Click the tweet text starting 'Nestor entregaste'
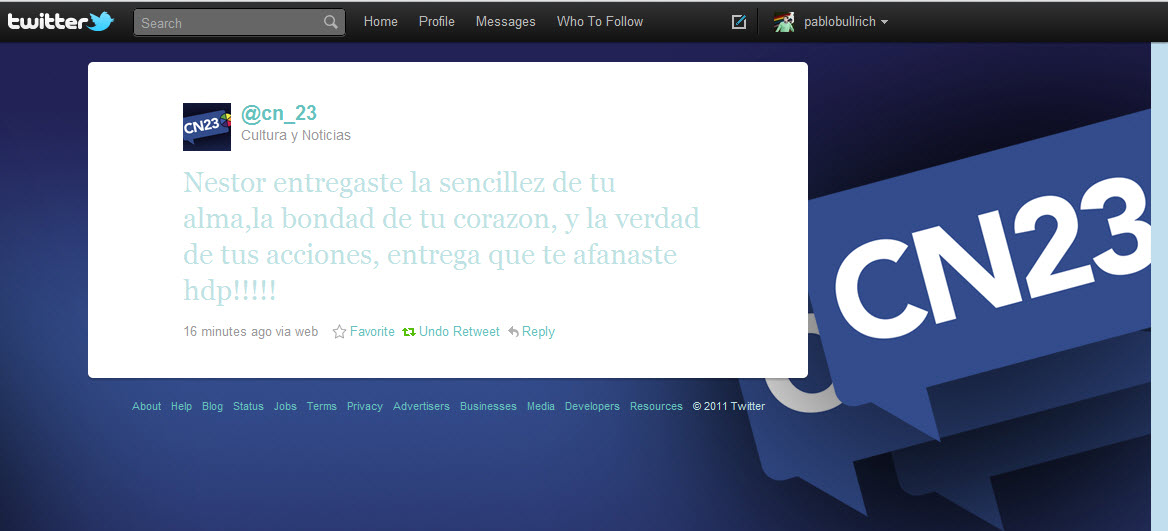Viewport: 1168px width, 531px height. pos(441,237)
